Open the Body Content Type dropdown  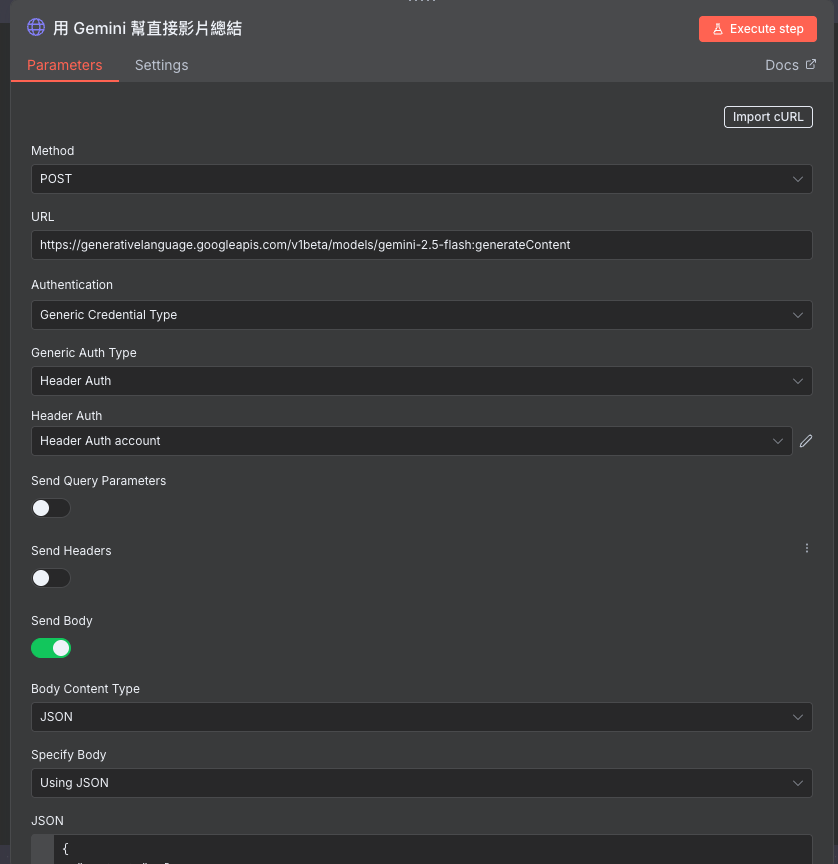tap(421, 717)
